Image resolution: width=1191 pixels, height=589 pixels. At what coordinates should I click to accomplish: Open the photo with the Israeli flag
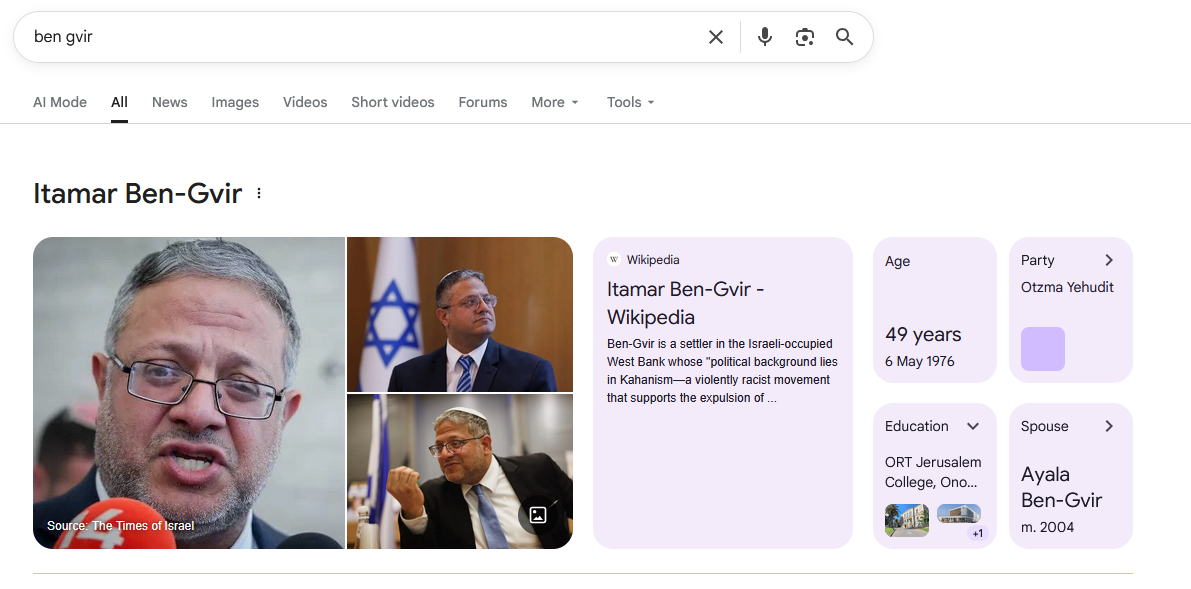point(460,314)
